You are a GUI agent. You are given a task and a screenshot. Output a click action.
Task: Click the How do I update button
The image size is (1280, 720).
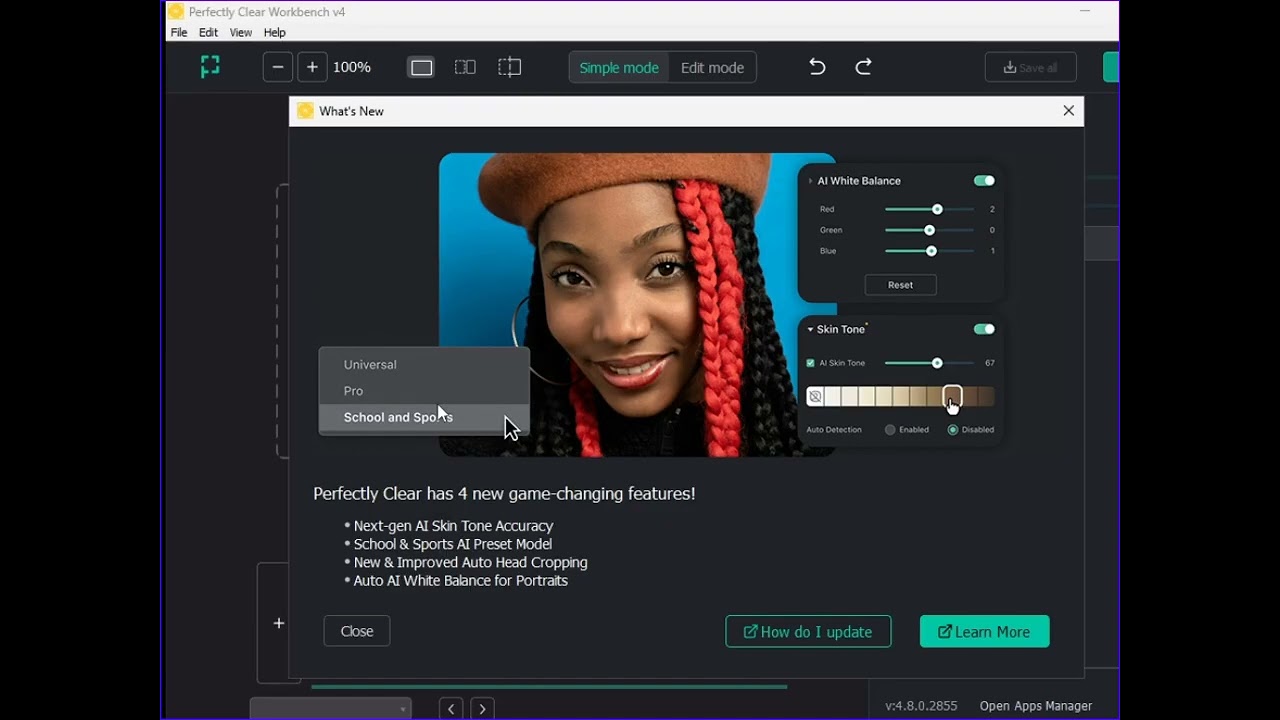point(808,631)
